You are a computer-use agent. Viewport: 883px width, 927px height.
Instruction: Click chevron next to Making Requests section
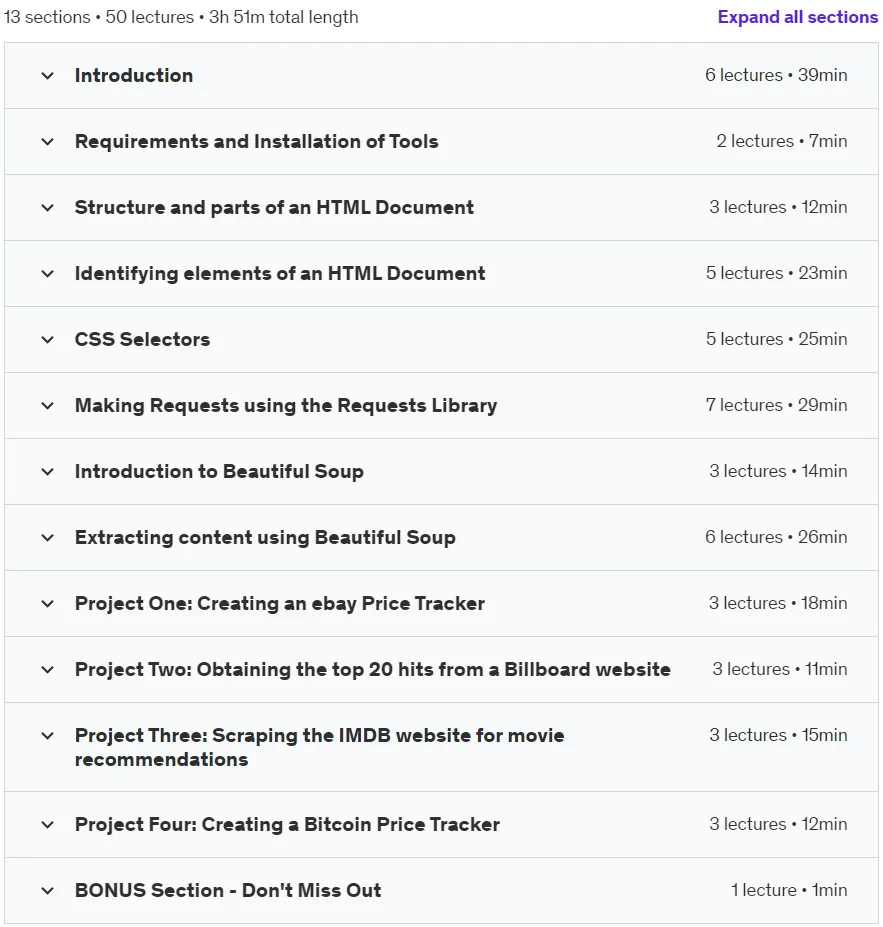click(48, 406)
